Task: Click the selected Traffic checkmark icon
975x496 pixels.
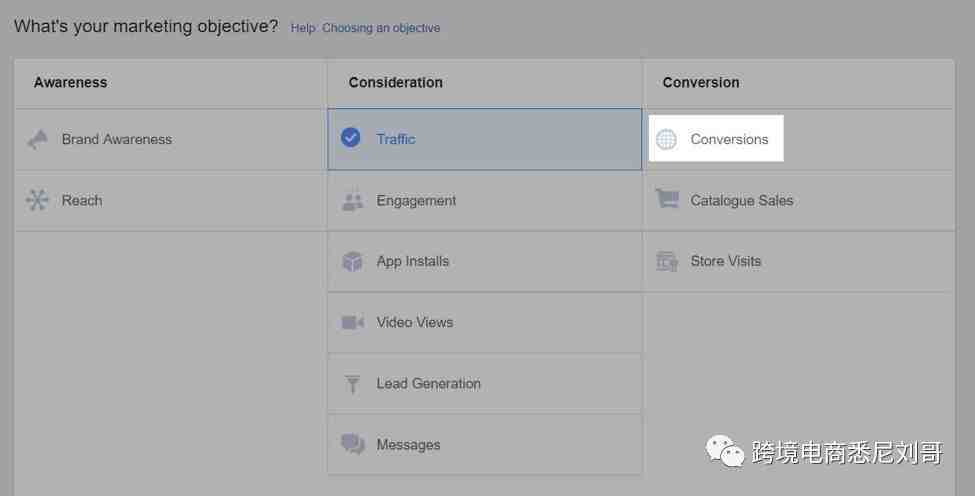Action: pyautogui.click(x=351, y=137)
